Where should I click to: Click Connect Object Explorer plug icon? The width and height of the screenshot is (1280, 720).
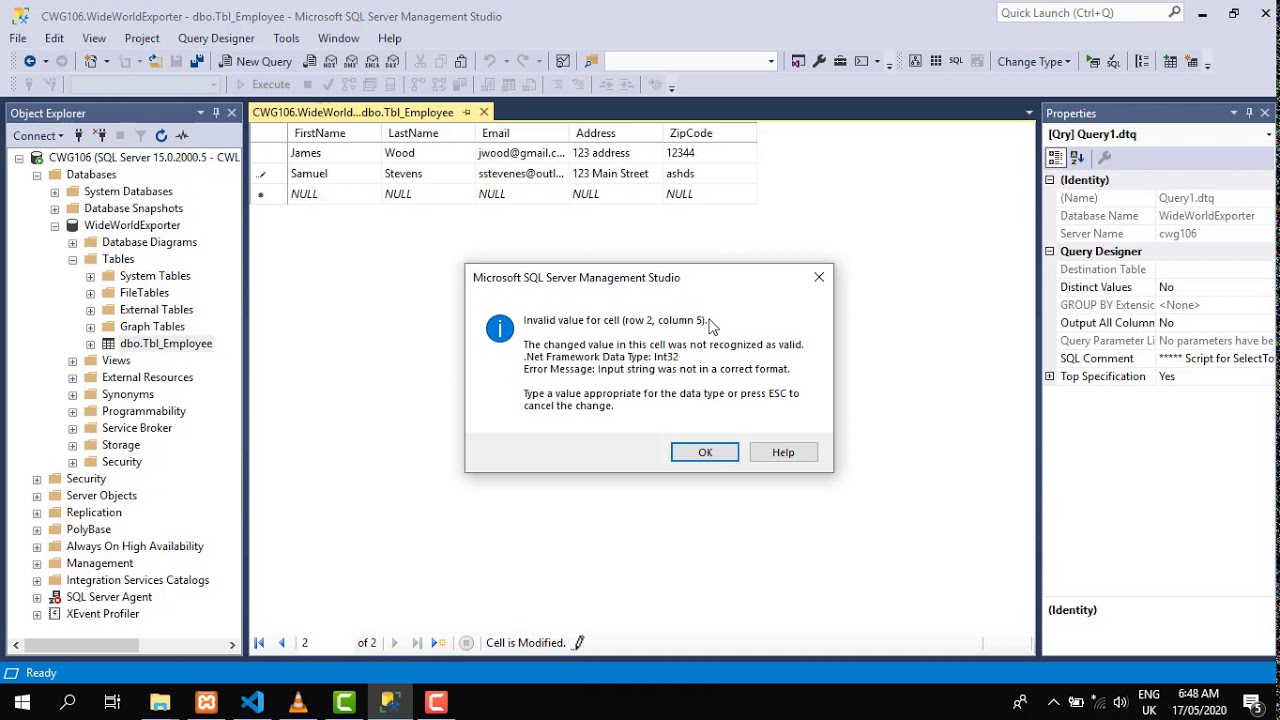pyautogui.click(x=78, y=135)
